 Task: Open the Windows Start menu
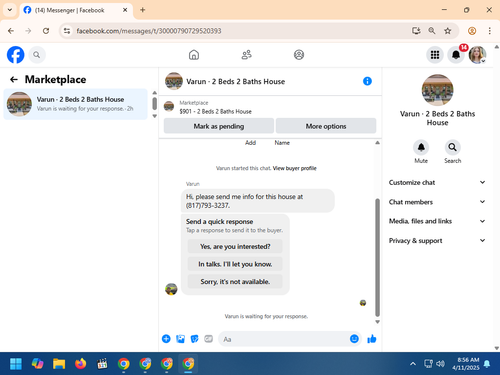(x=16, y=364)
